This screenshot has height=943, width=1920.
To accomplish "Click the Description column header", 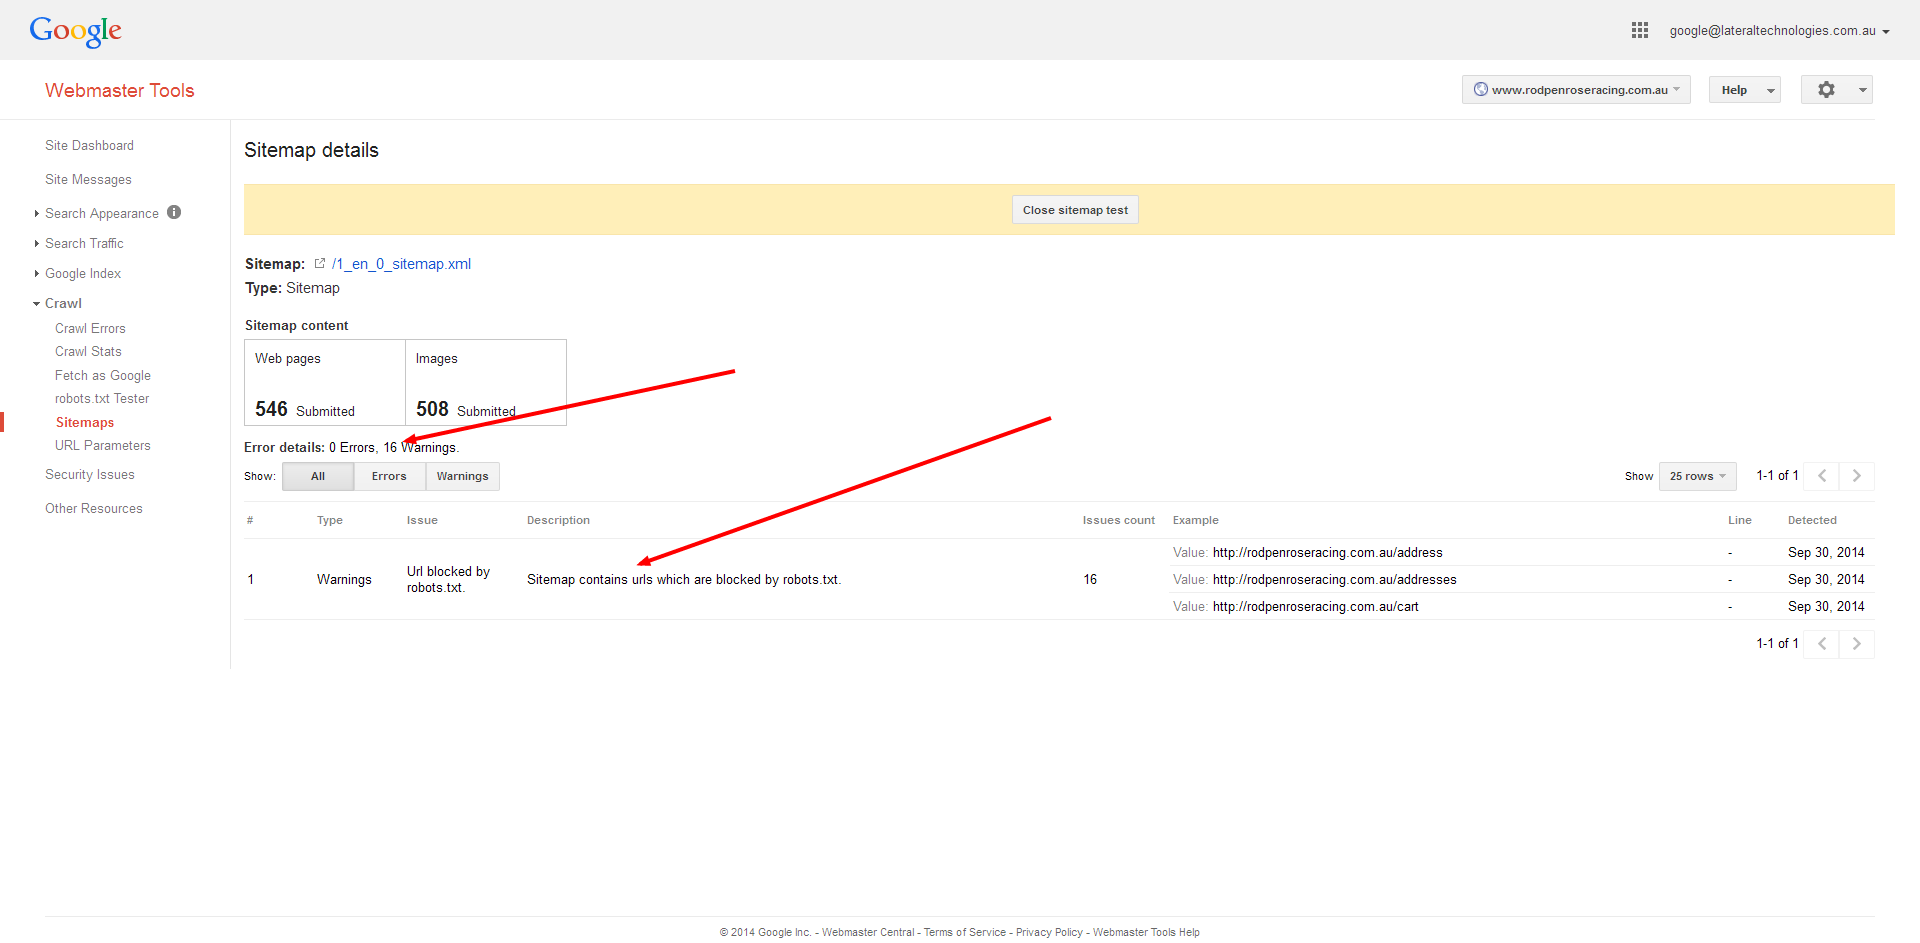I will tap(558, 520).
